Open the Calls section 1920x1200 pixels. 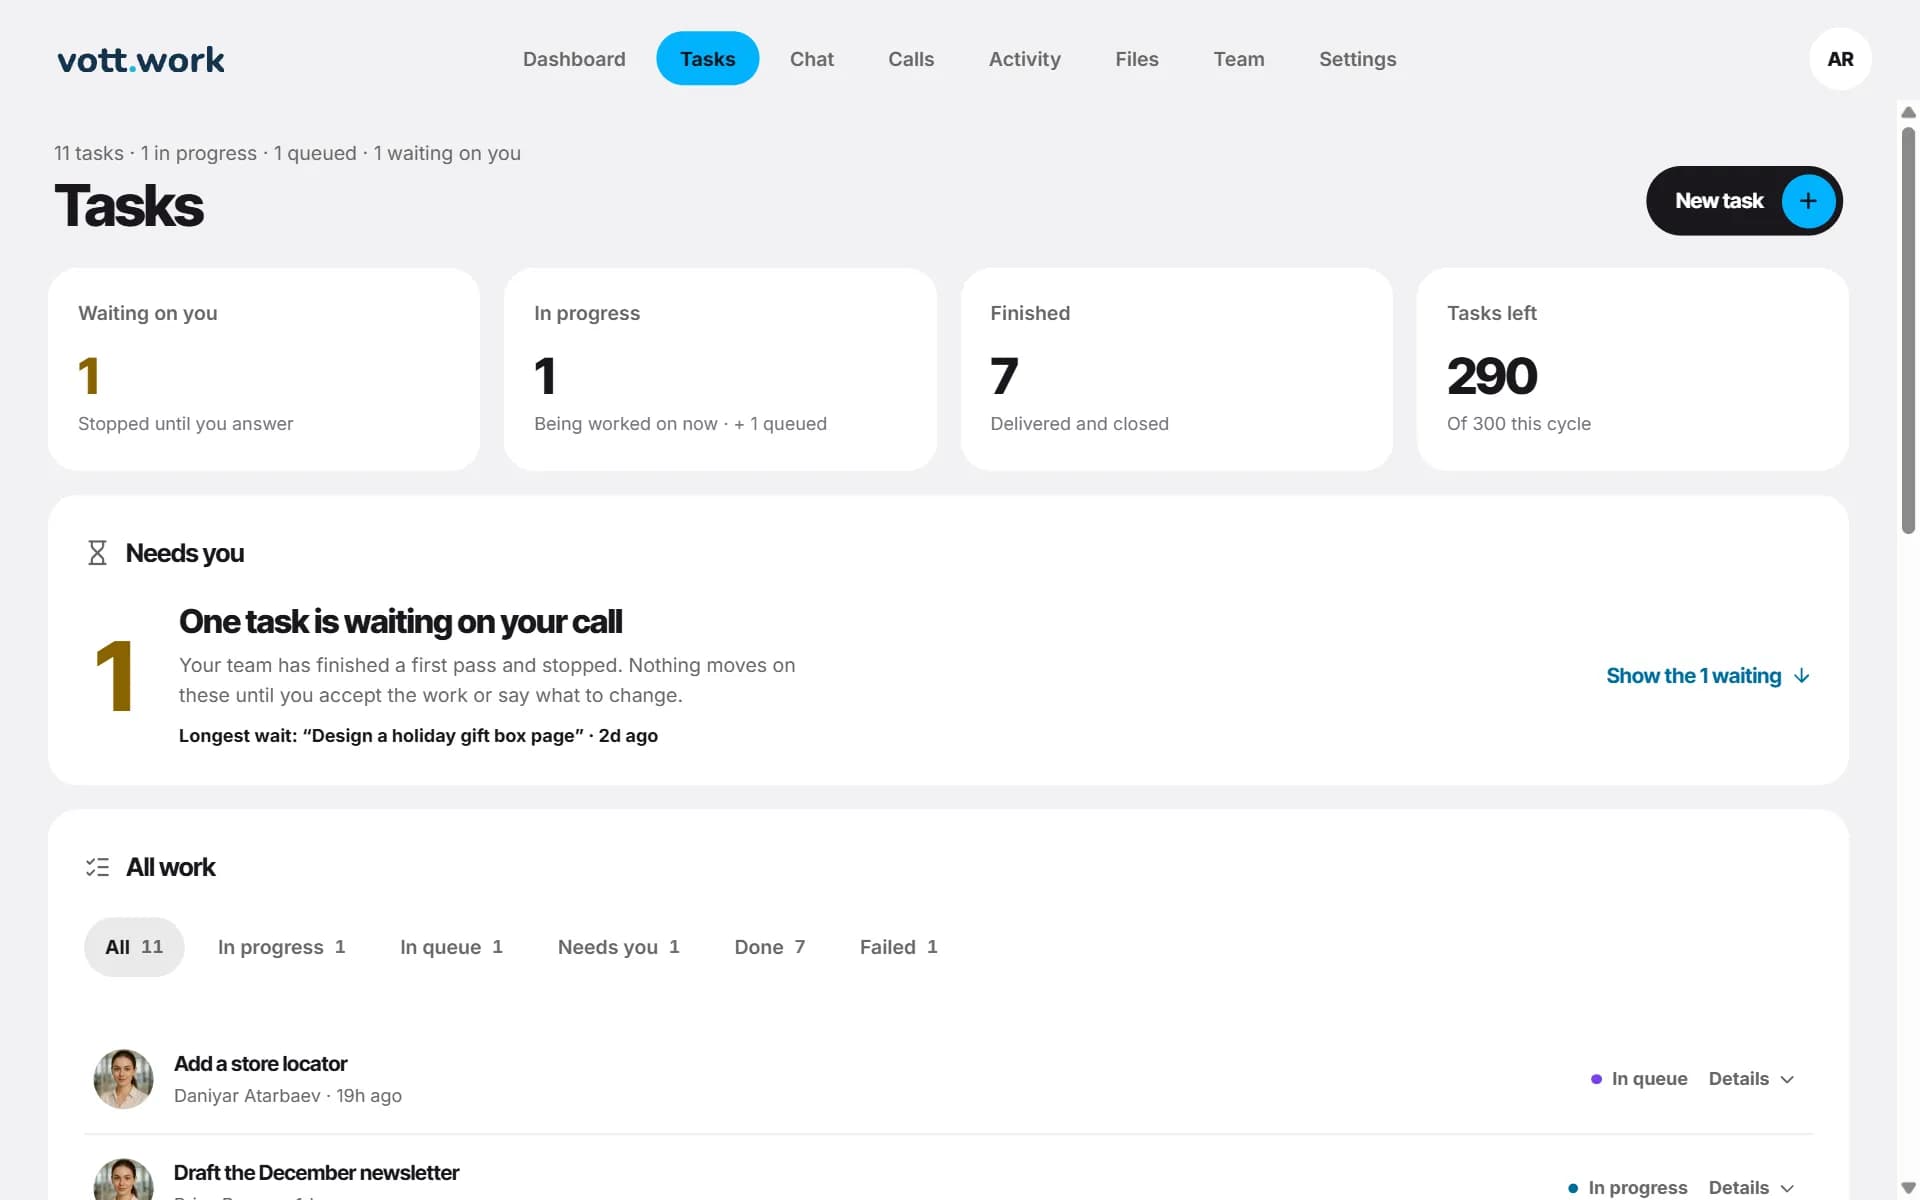911,59
